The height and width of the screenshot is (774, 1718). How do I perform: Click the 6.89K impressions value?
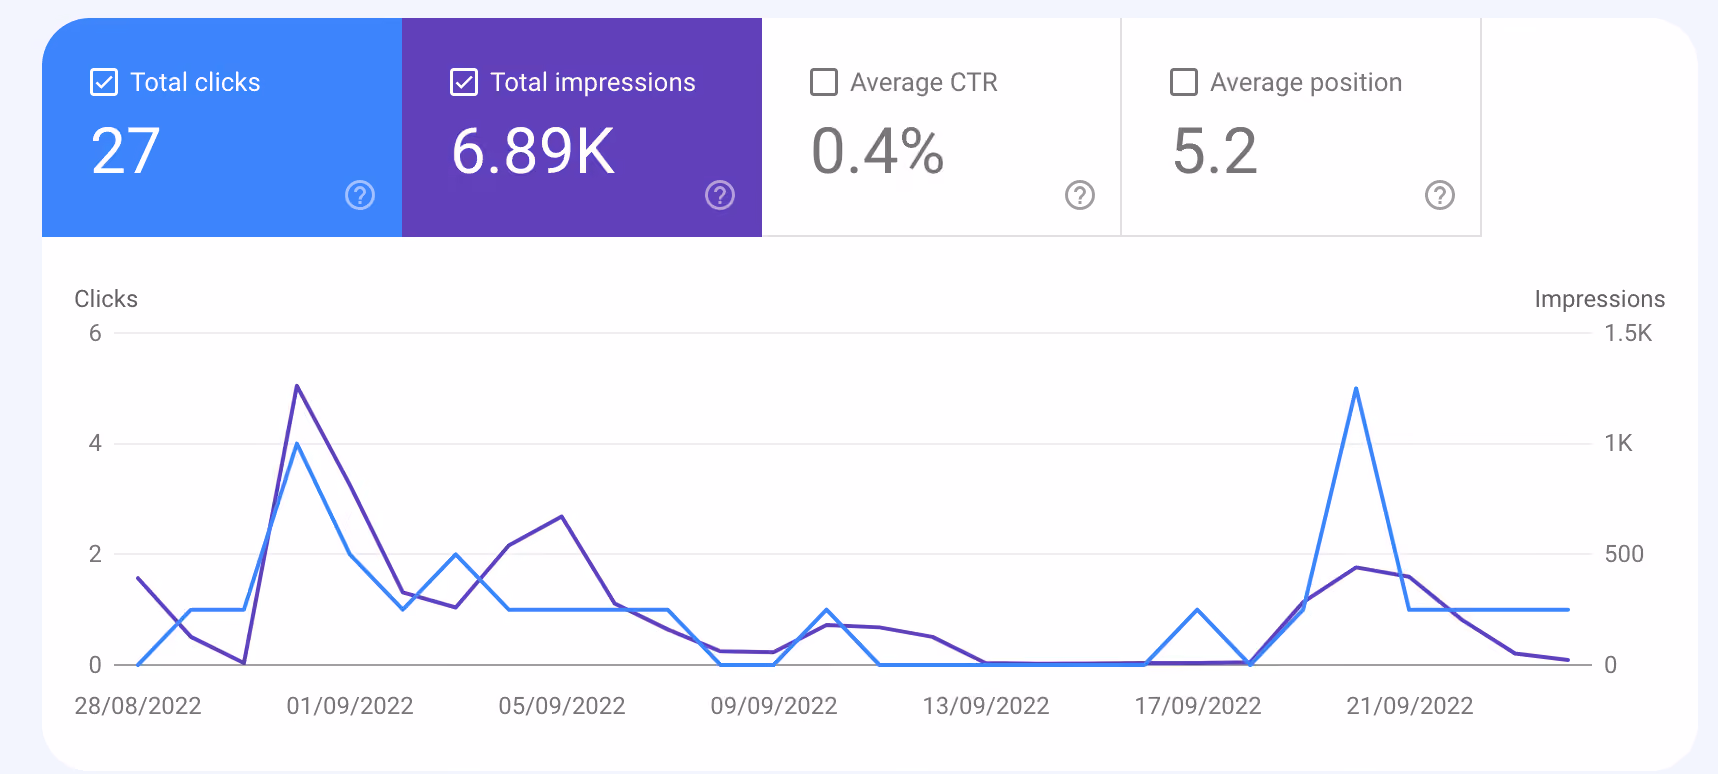pos(533,152)
